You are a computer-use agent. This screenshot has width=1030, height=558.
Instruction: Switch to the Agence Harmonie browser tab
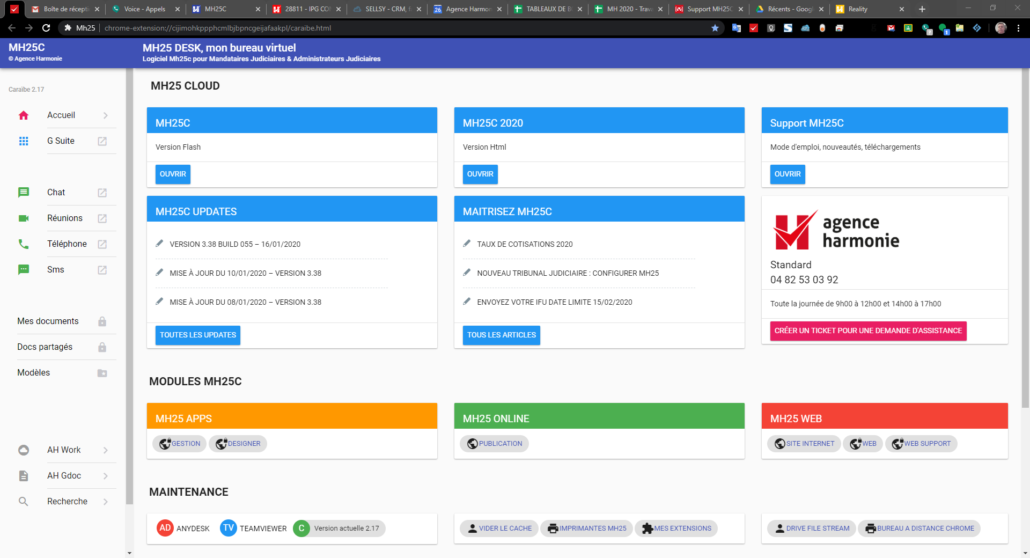pyautogui.click(x=465, y=9)
